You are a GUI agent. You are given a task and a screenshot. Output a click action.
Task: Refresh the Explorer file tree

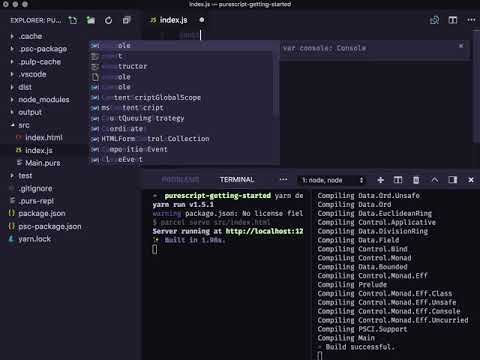108,20
